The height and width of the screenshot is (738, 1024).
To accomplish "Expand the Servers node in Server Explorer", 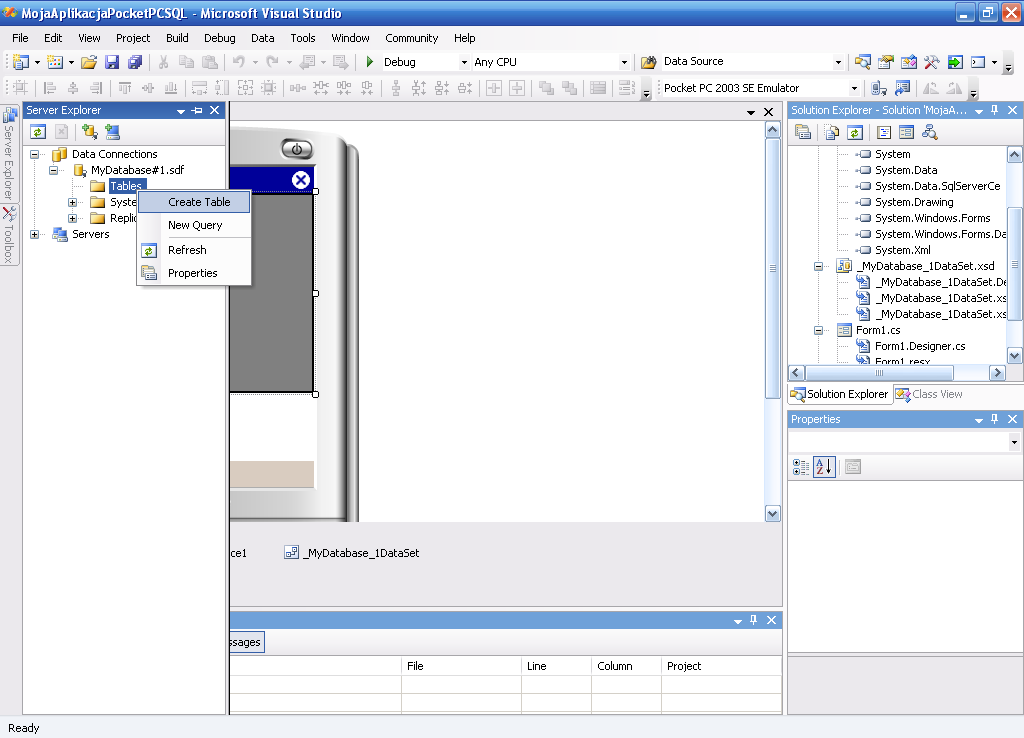I will (x=35, y=234).
